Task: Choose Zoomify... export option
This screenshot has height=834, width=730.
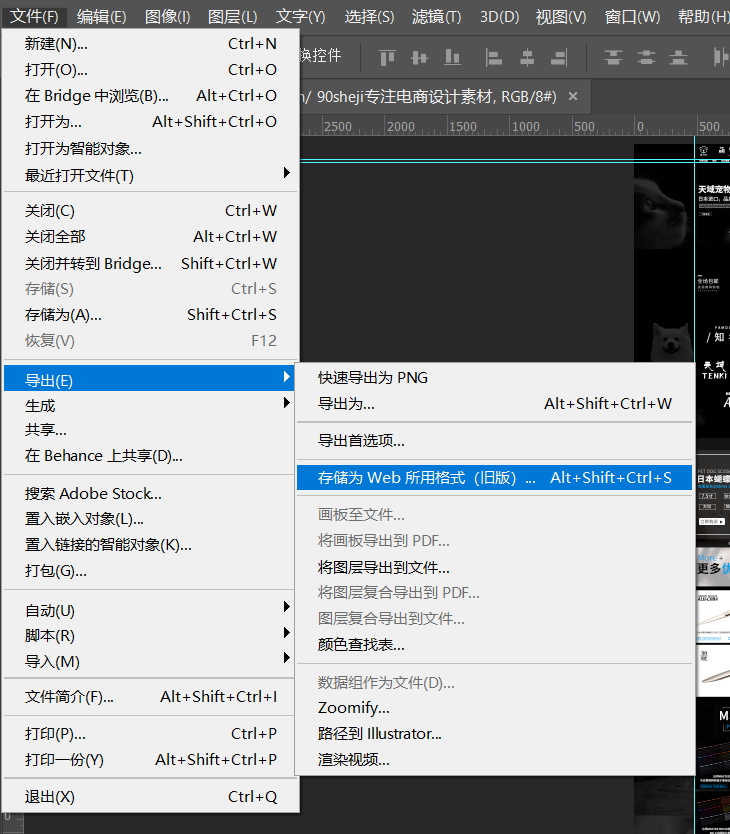Action: (x=494, y=708)
